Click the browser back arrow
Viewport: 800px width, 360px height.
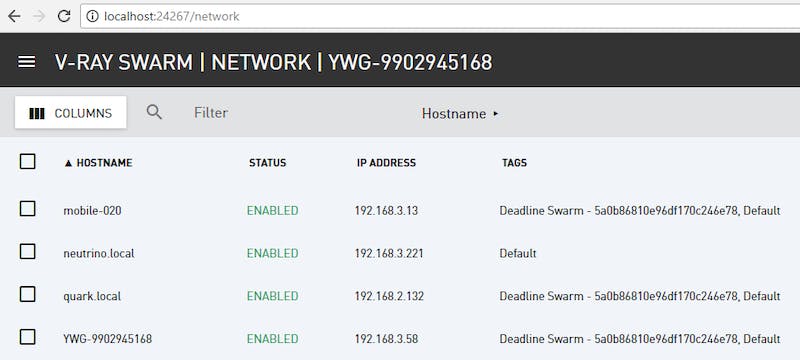coord(14,16)
